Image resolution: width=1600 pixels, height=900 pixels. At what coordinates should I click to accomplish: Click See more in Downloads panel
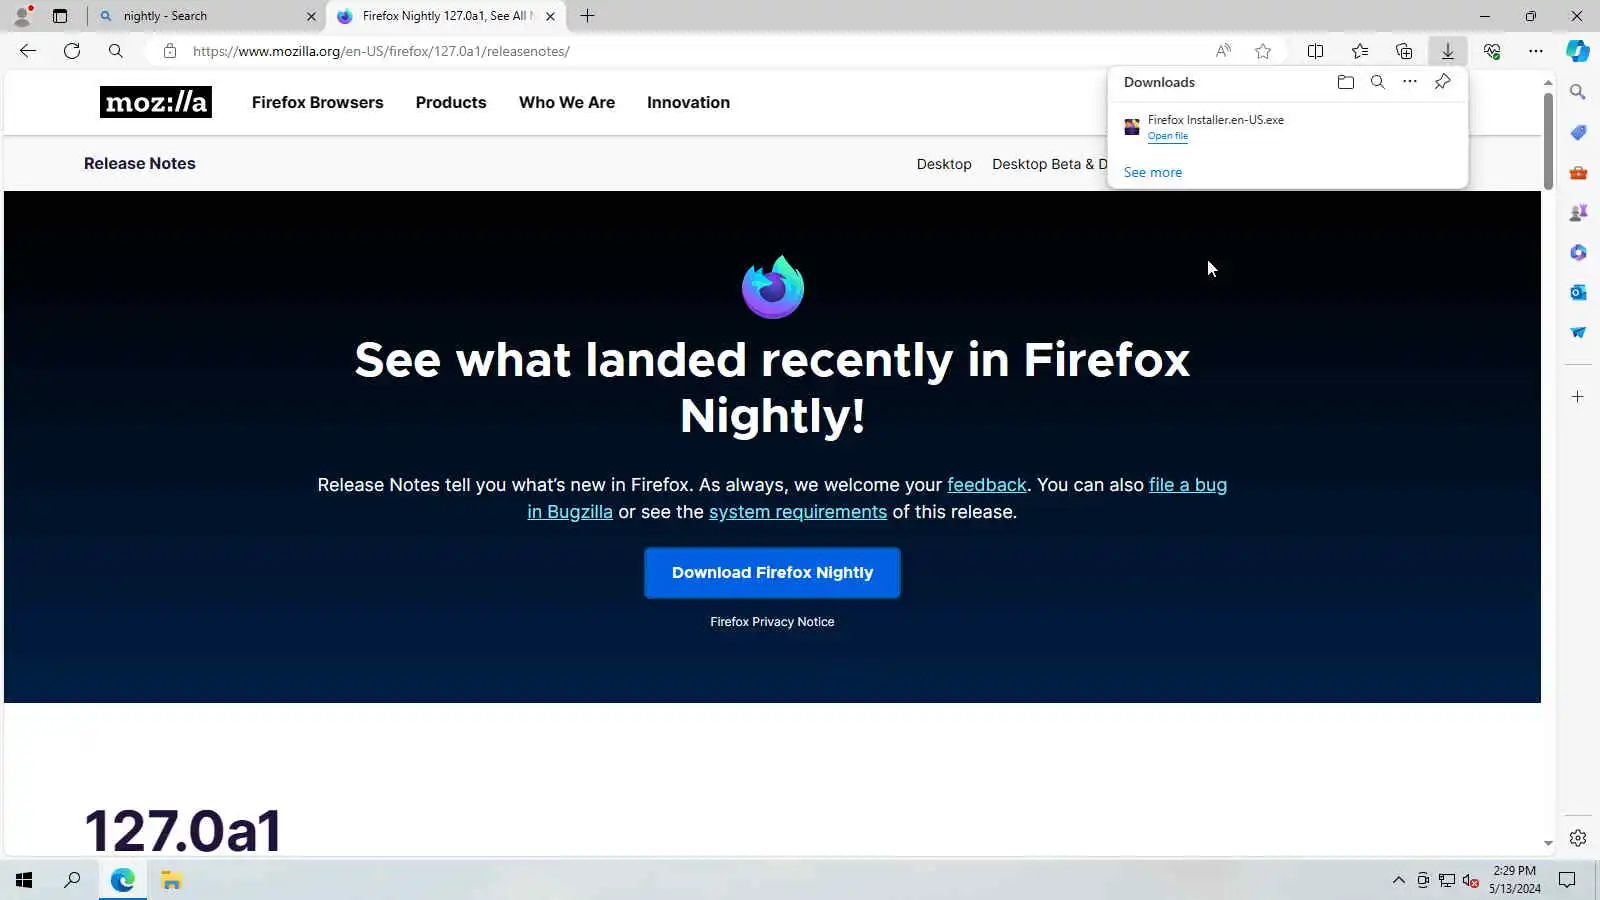coord(1153,172)
